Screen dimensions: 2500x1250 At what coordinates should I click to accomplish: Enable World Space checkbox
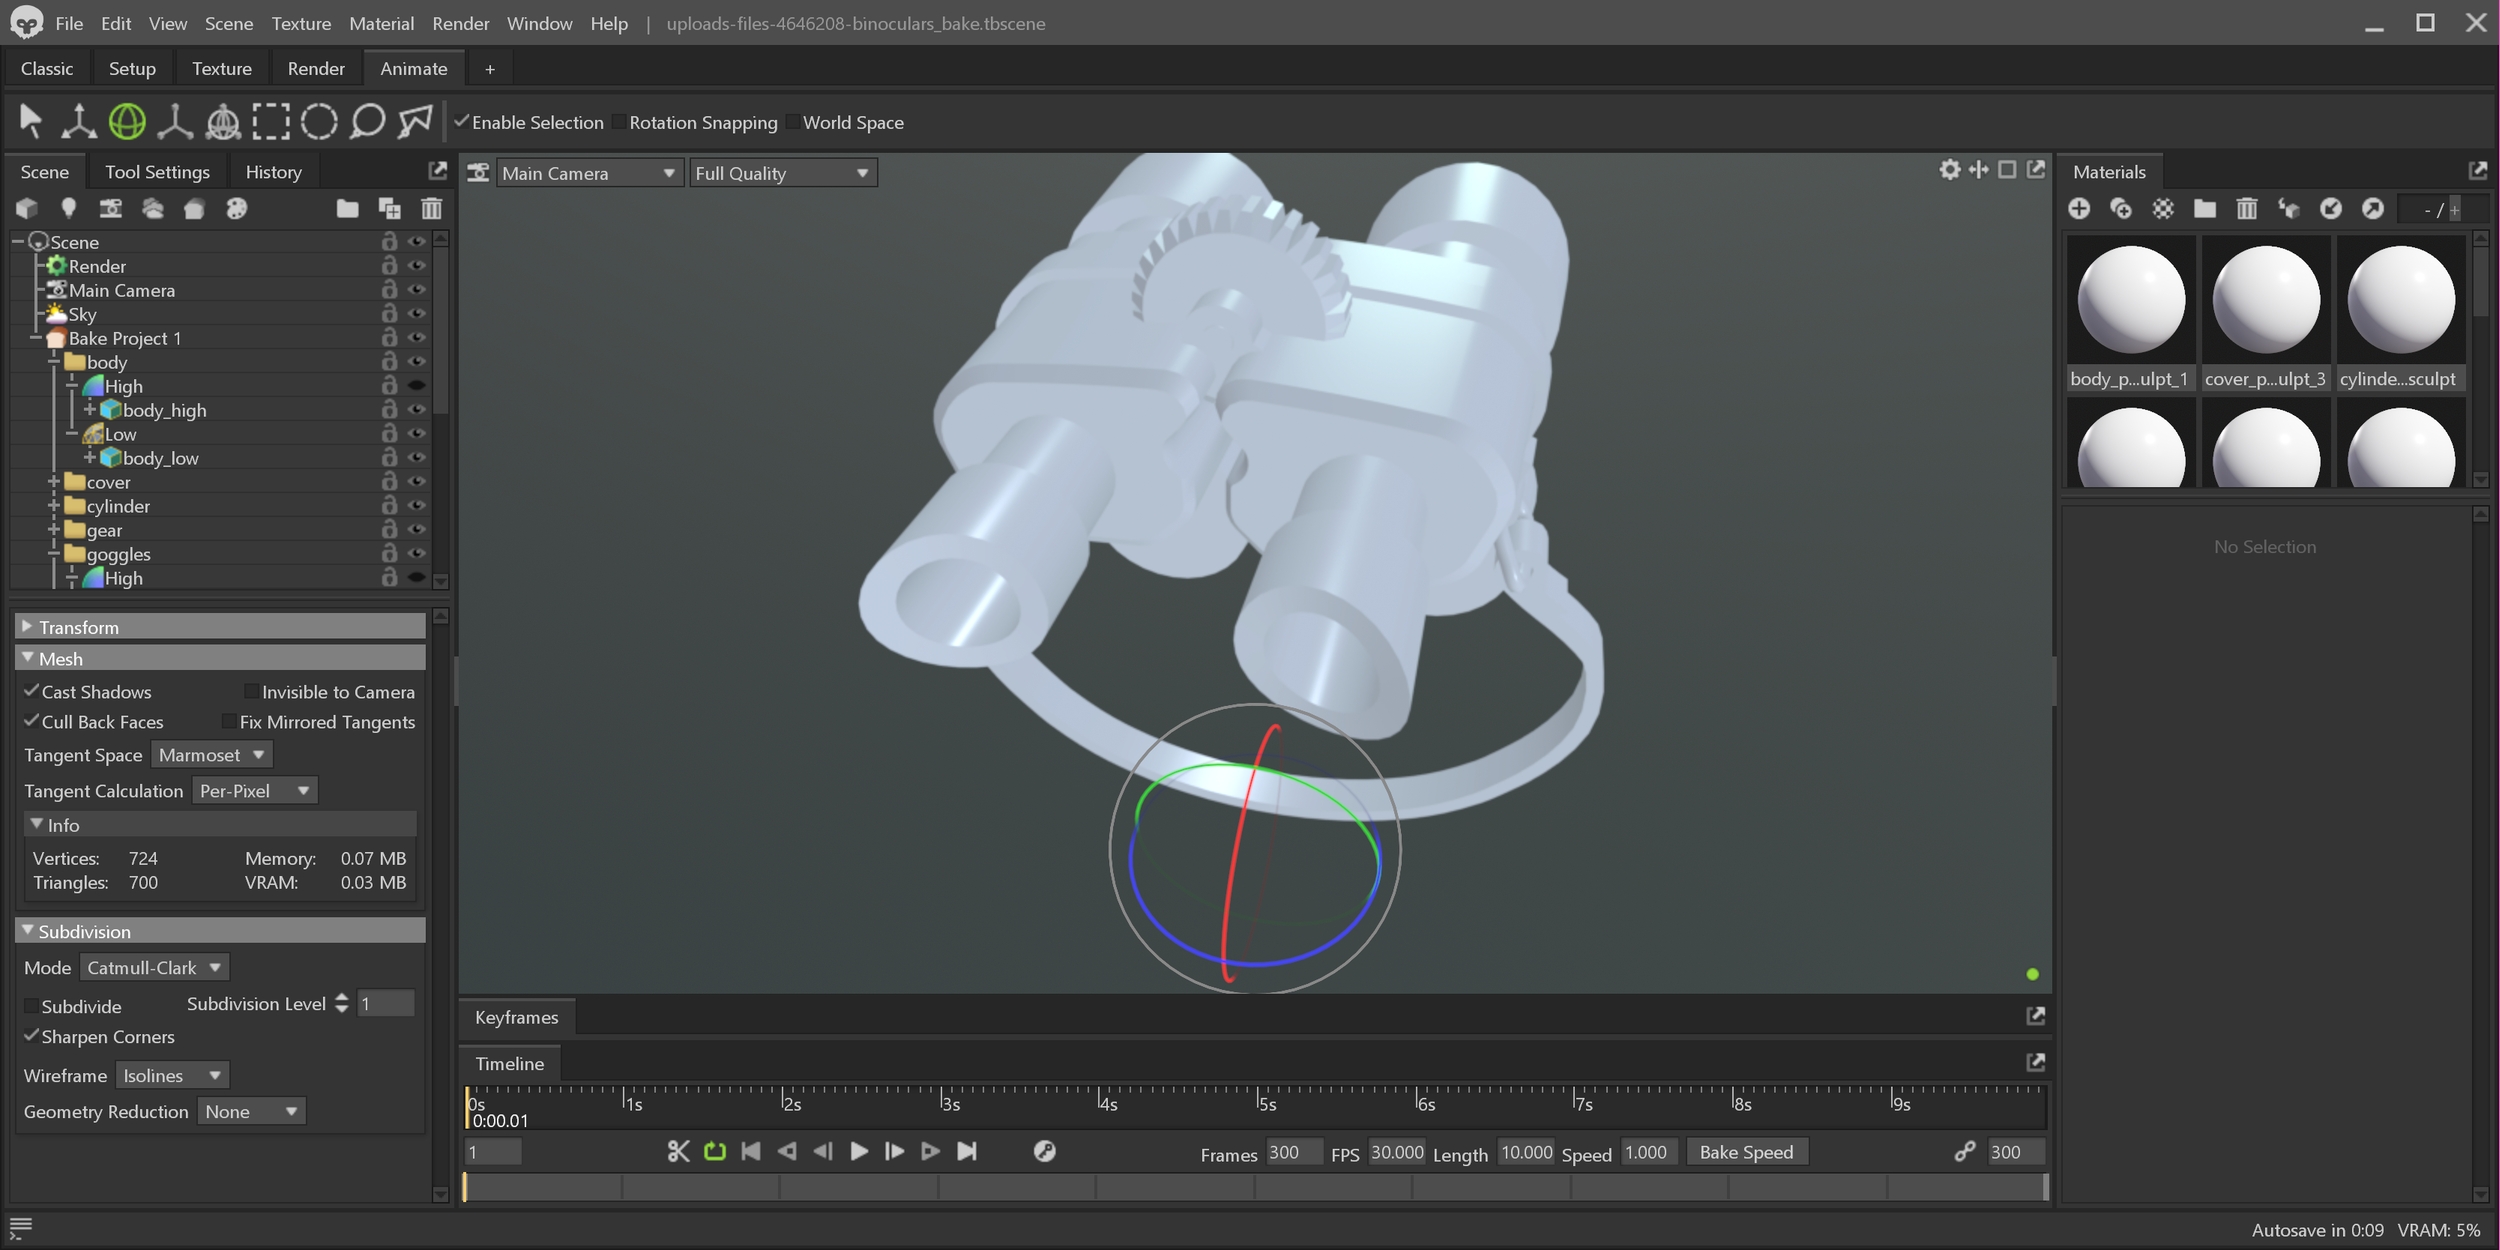pyautogui.click(x=793, y=121)
